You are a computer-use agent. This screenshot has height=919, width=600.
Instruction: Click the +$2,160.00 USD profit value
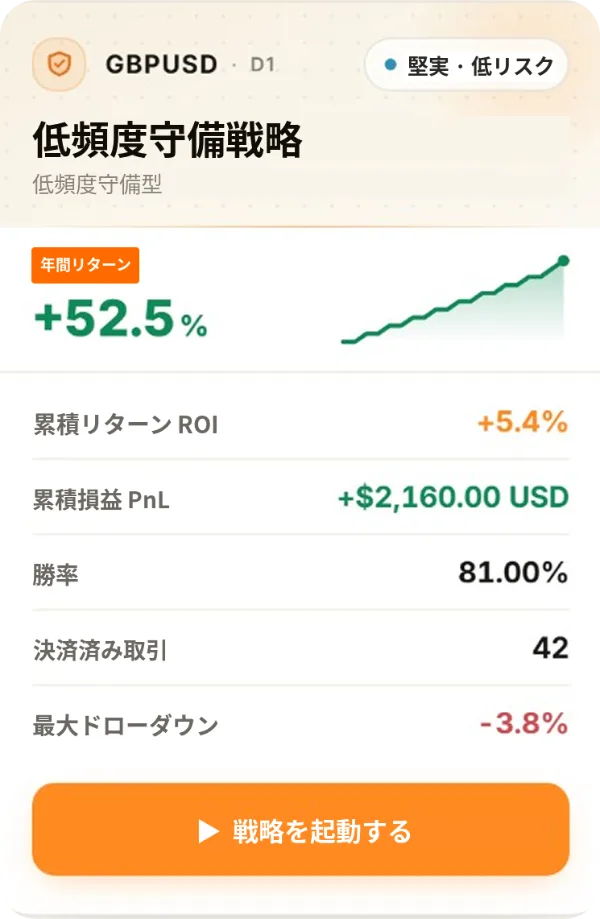454,498
